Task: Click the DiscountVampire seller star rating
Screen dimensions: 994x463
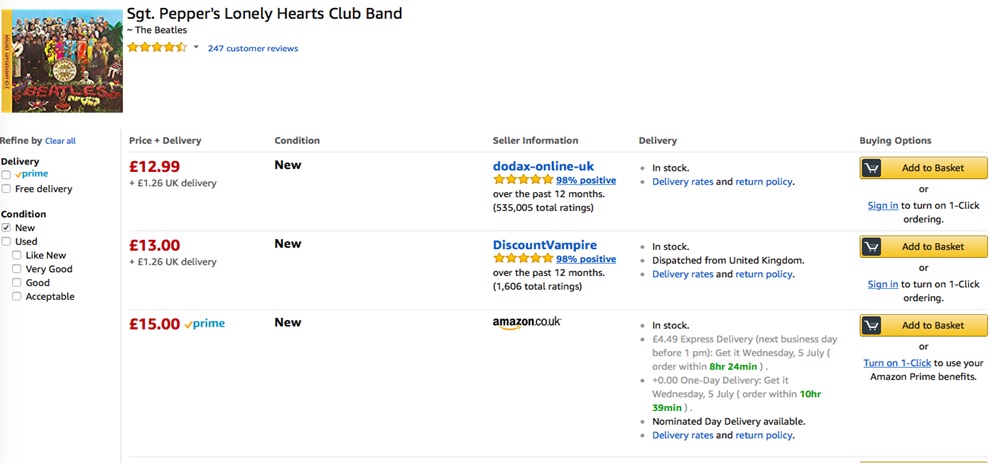Action: click(523, 259)
